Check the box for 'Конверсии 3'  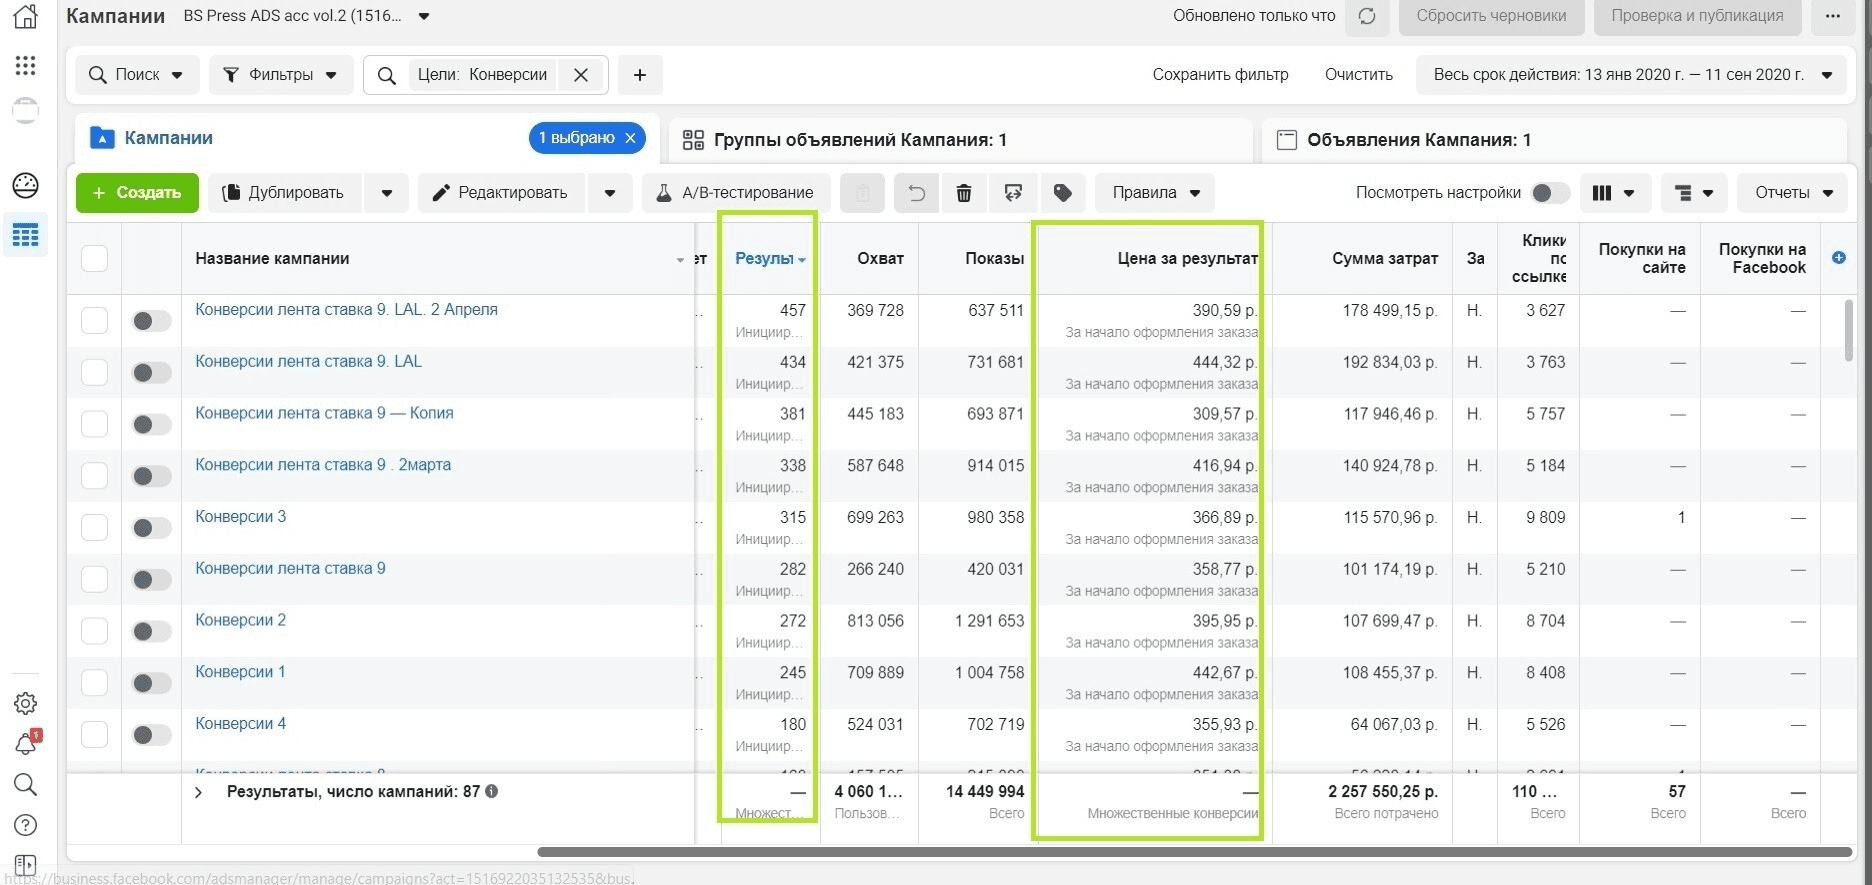[x=94, y=527]
